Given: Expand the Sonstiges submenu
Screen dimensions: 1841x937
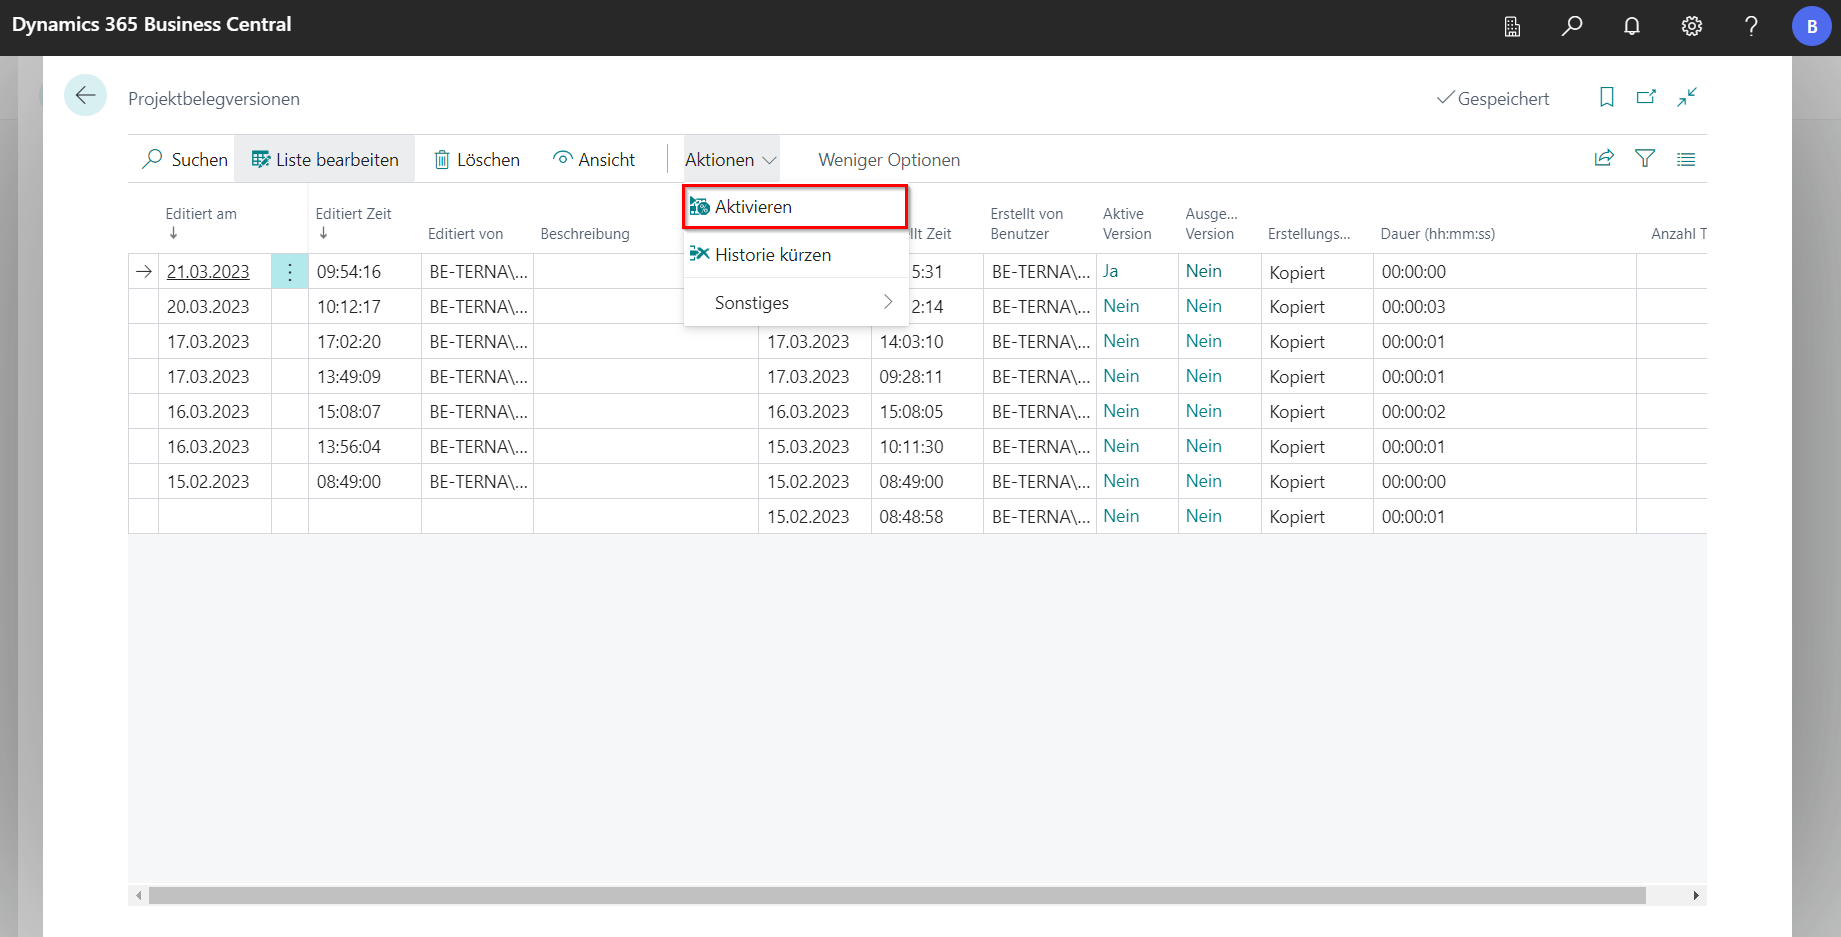Looking at the screenshot, I should [x=796, y=303].
